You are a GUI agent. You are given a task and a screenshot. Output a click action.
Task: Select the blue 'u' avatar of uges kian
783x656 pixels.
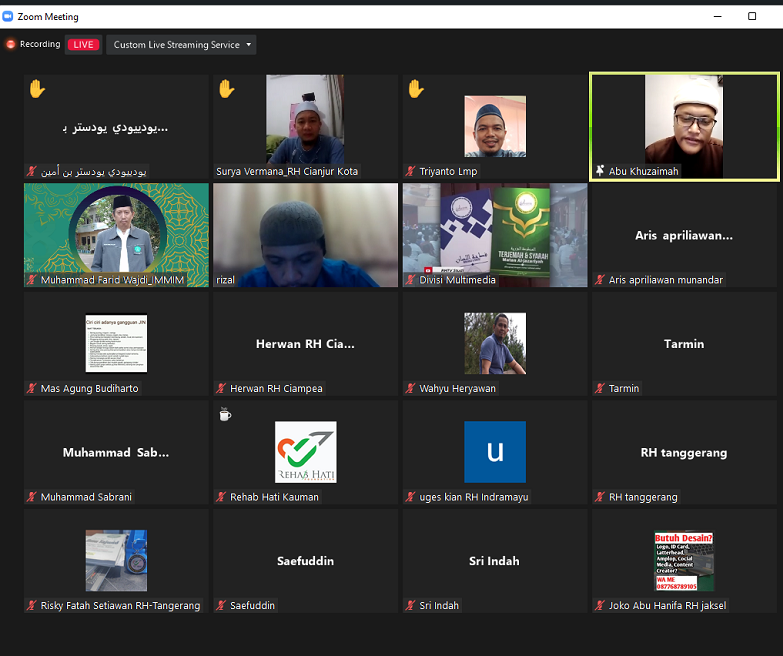(495, 452)
